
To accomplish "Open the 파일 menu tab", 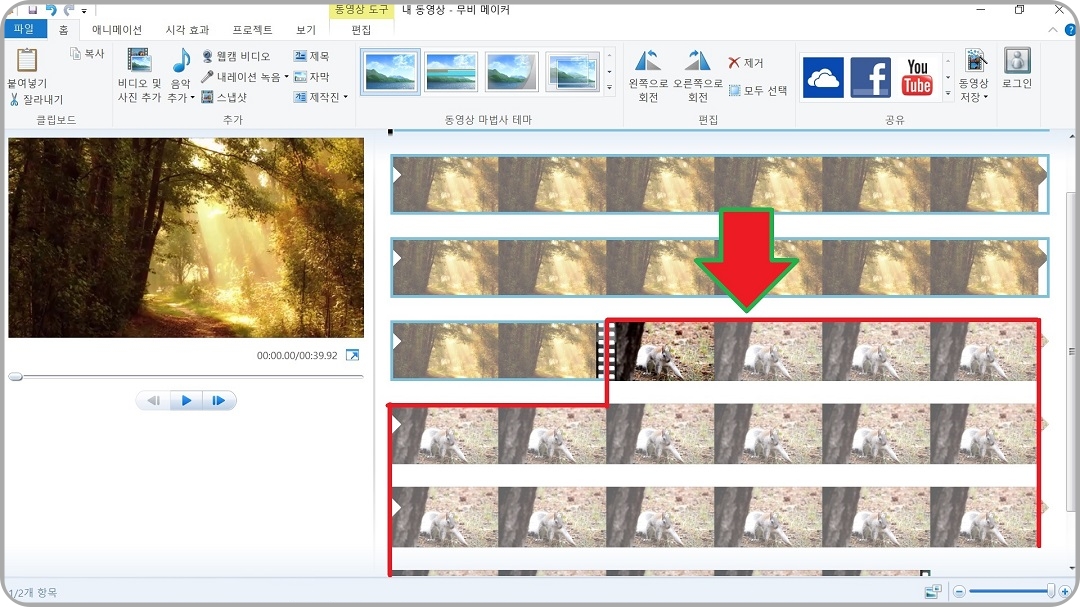I will (24, 29).
